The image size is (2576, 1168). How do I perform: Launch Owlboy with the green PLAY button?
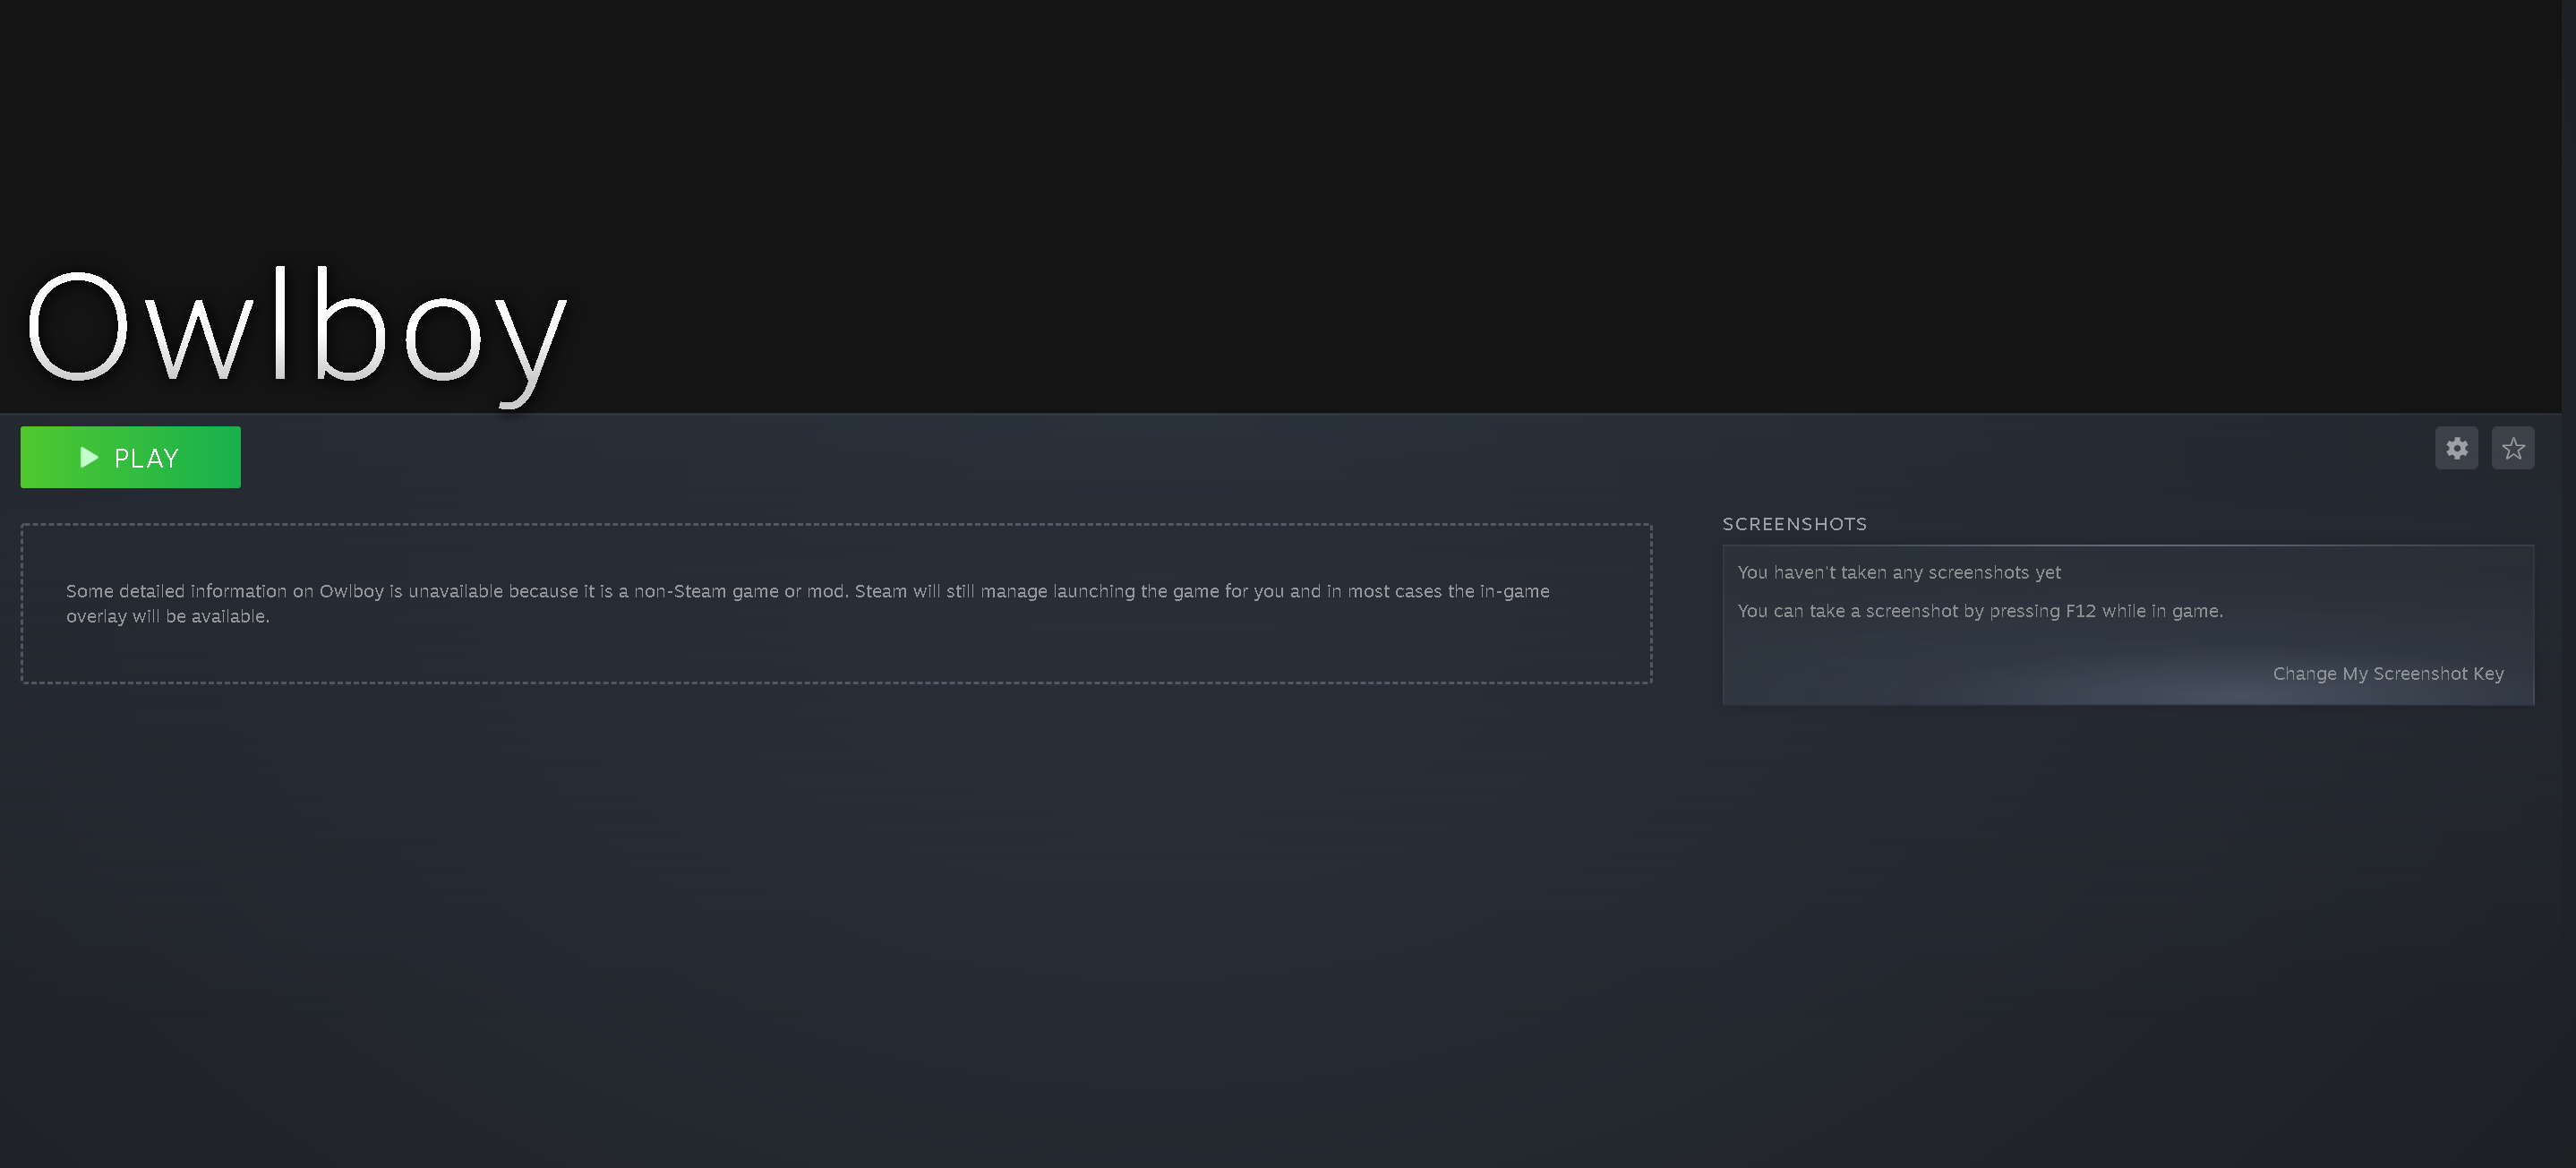130,457
